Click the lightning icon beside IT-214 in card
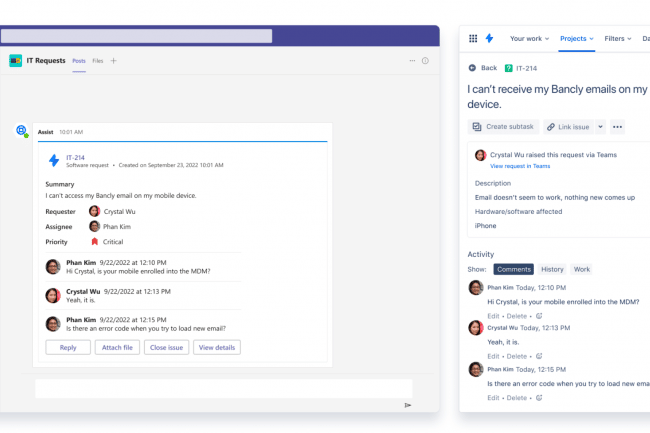 click(x=54, y=160)
